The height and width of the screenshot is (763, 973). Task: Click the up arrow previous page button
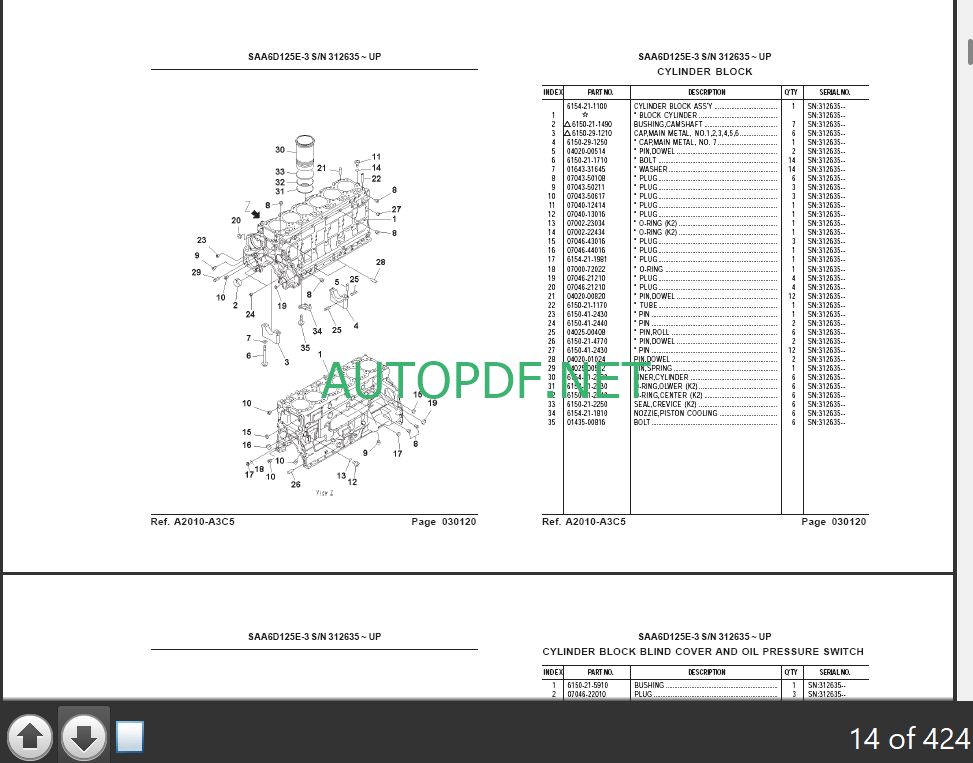pos(30,738)
